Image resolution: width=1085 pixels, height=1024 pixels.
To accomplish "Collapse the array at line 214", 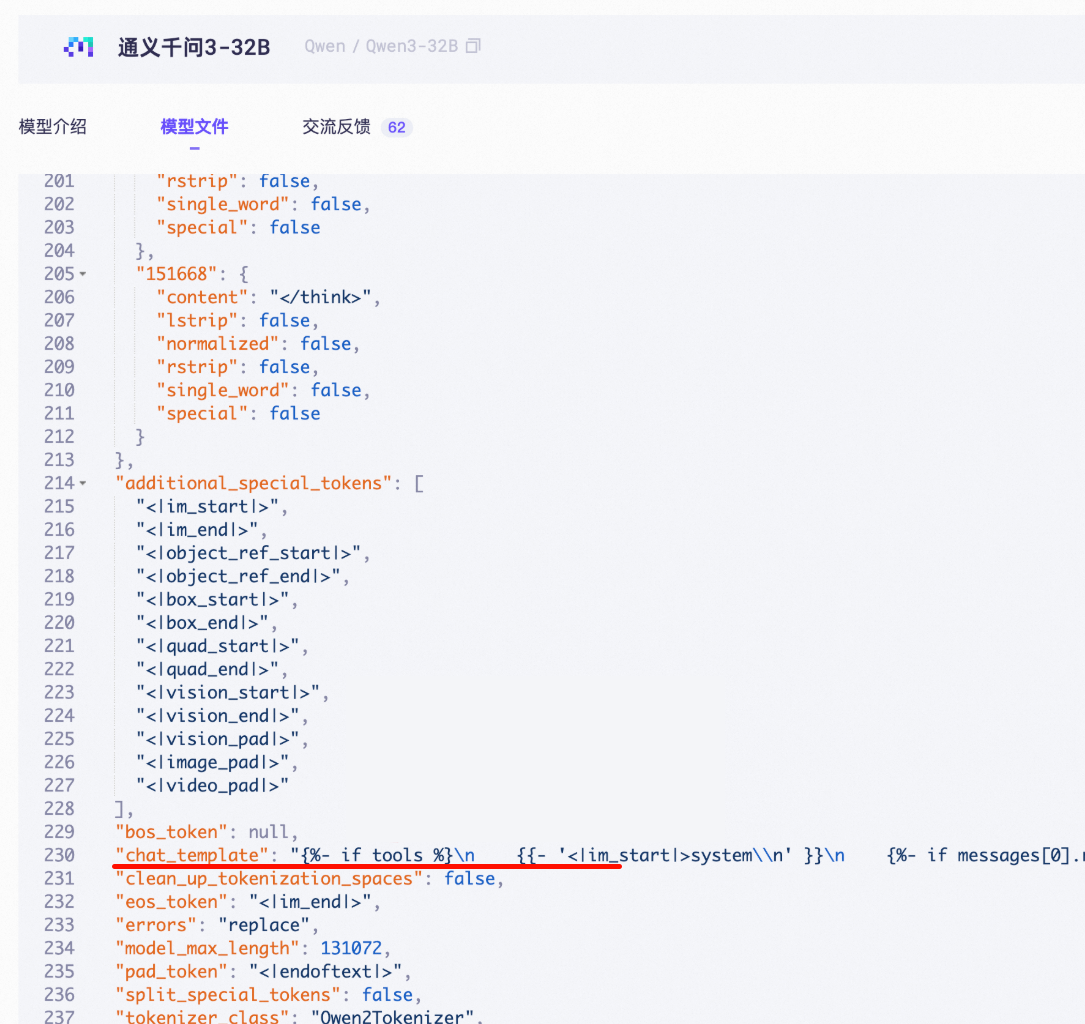I will click(83, 484).
